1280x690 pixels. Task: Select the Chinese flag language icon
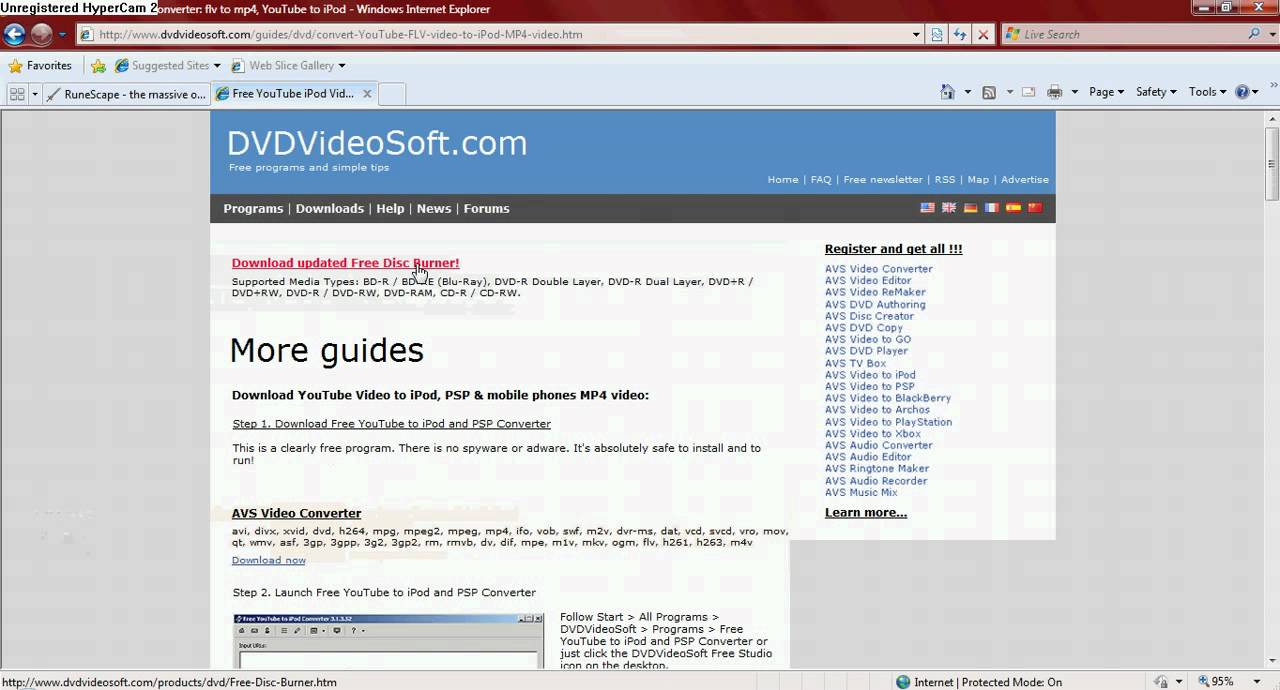coord(1034,208)
